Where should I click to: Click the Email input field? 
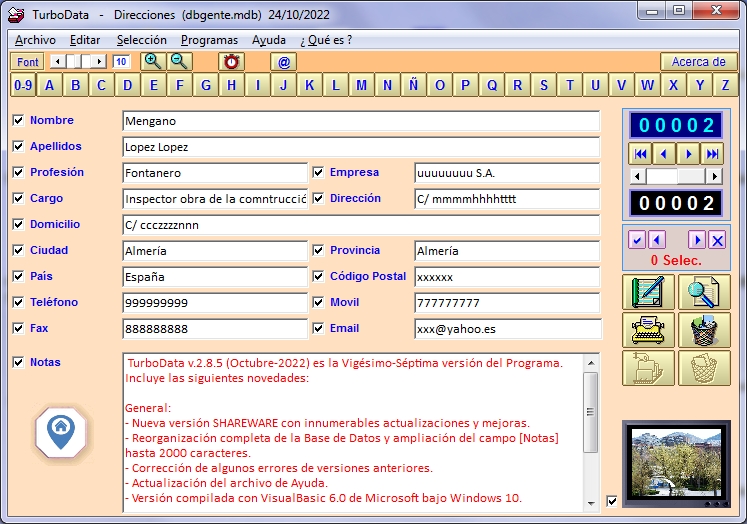[x=508, y=329]
